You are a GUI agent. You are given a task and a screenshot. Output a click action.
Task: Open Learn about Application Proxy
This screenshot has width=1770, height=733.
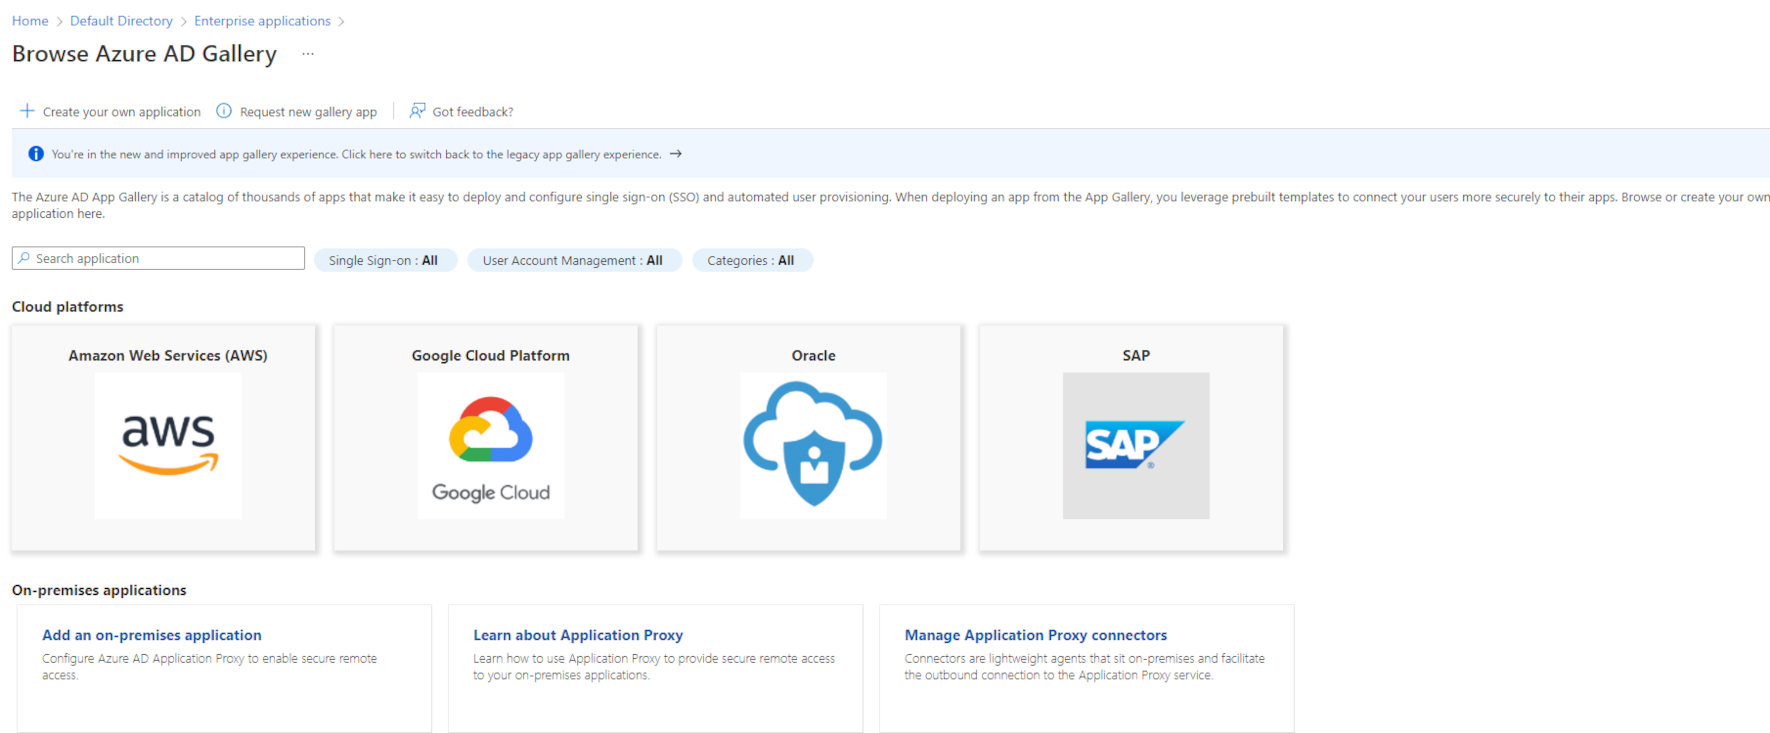pos(578,635)
